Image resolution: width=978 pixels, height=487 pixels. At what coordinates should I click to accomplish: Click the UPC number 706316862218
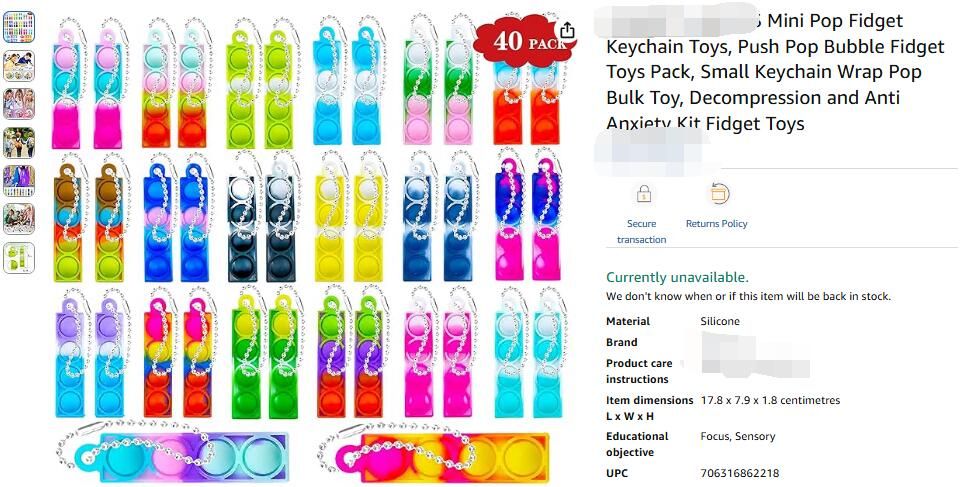coord(740,473)
